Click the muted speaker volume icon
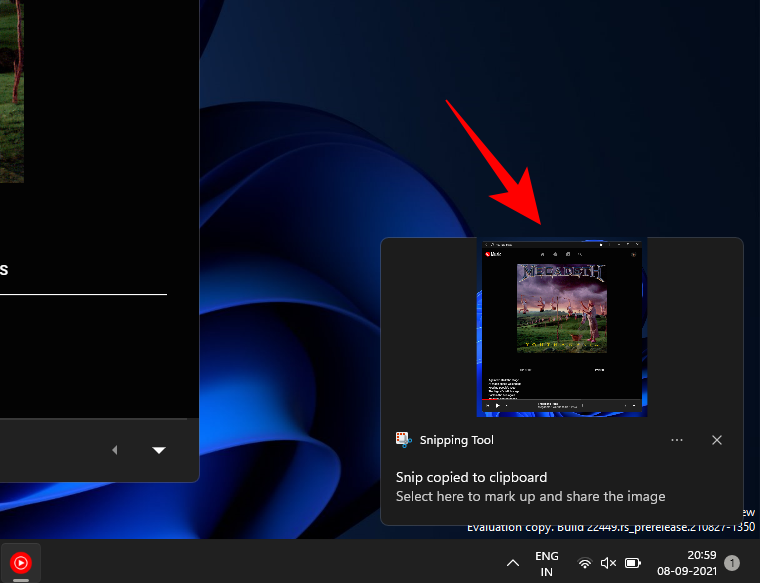Image resolution: width=760 pixels, height=583 pixels. point(608,563)
